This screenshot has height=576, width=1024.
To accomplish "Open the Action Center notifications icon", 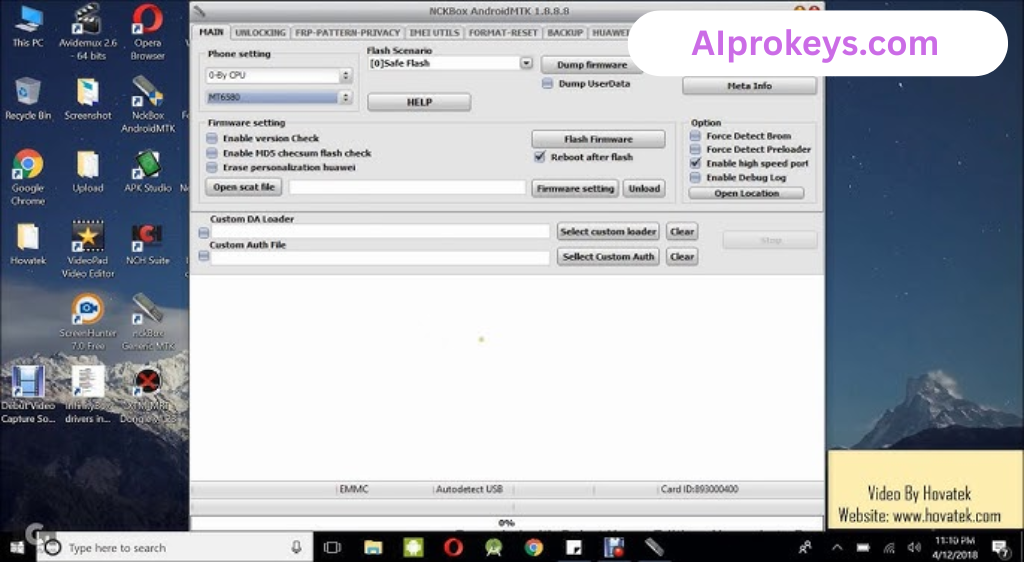I will click(999, 547).
